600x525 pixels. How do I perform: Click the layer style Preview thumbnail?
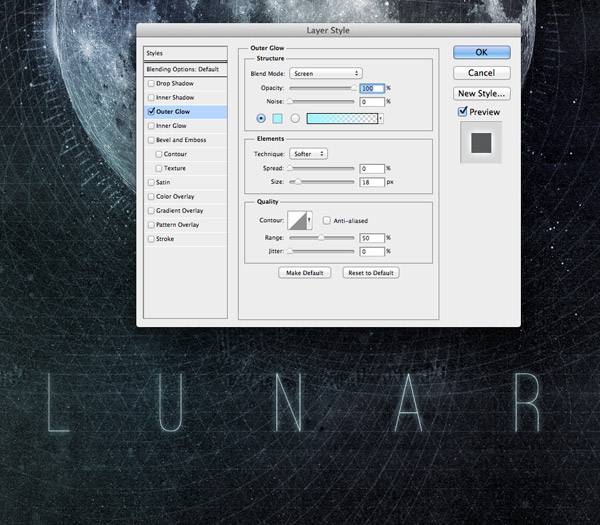(479, 142)
